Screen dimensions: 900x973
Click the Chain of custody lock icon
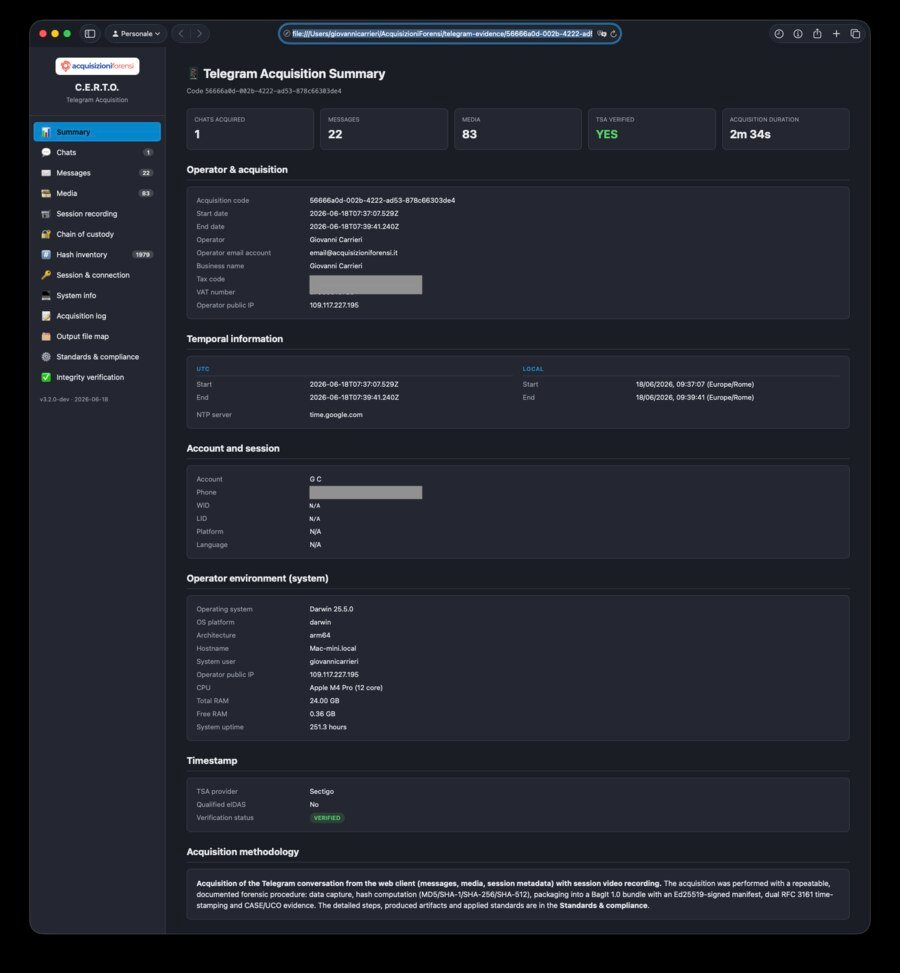tap(46, 234)
